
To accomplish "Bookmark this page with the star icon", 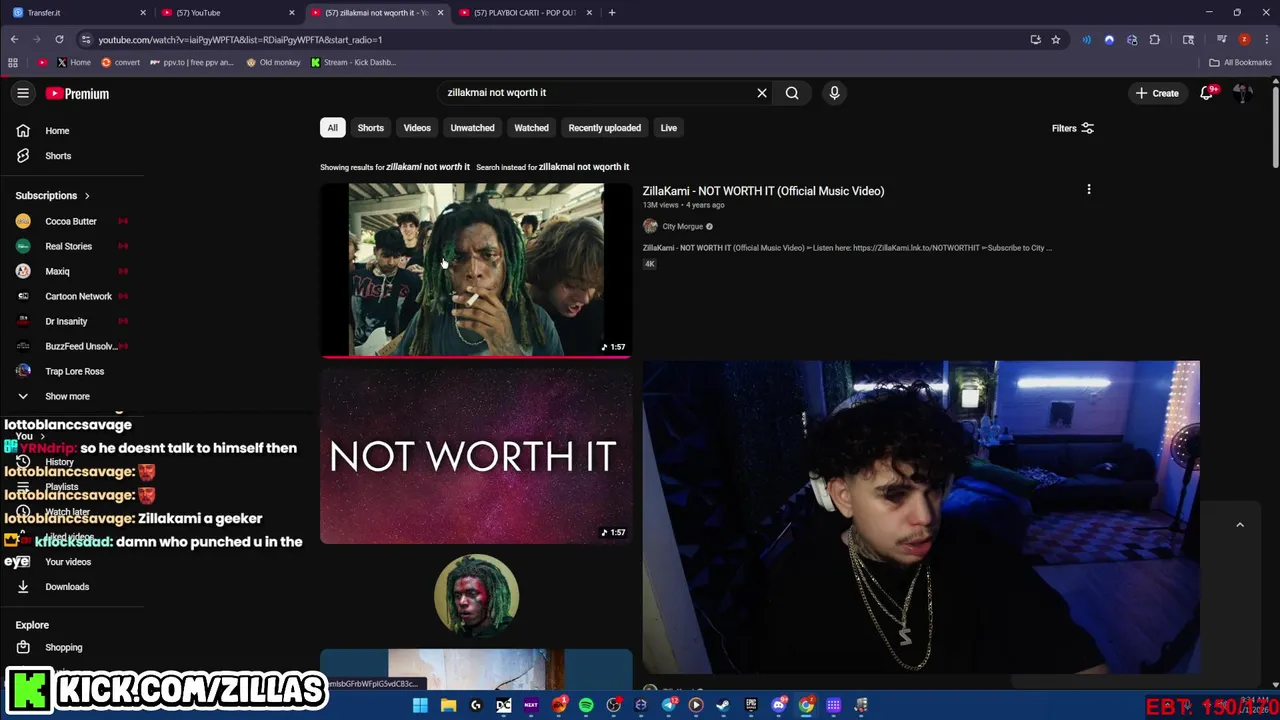I will click(x=1056, y=40).
